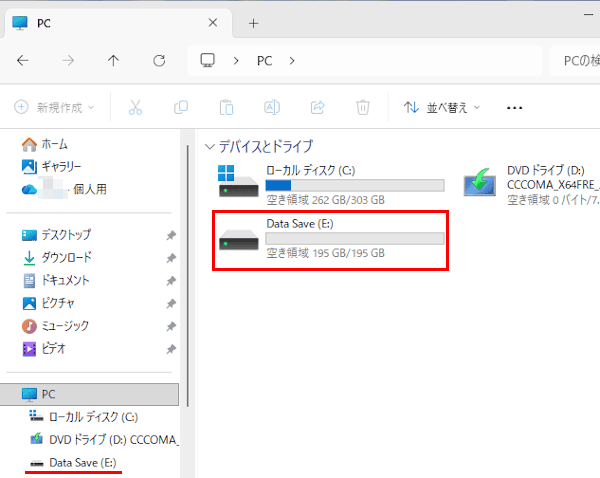Collapse the デバイスとドライブ group
This screenshot has height=478, width=600.
click(209, 147)
